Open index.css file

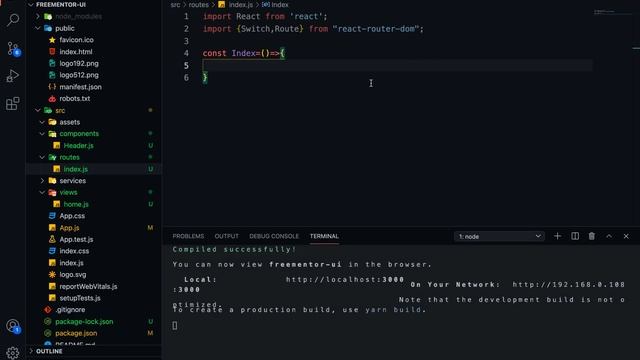[74, 251]
